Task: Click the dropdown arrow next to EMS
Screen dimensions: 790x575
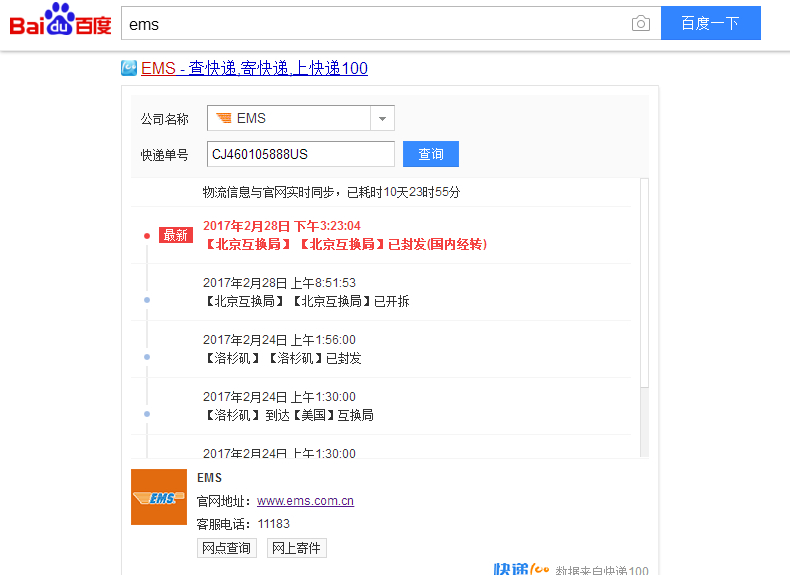Action: (382, 119)
